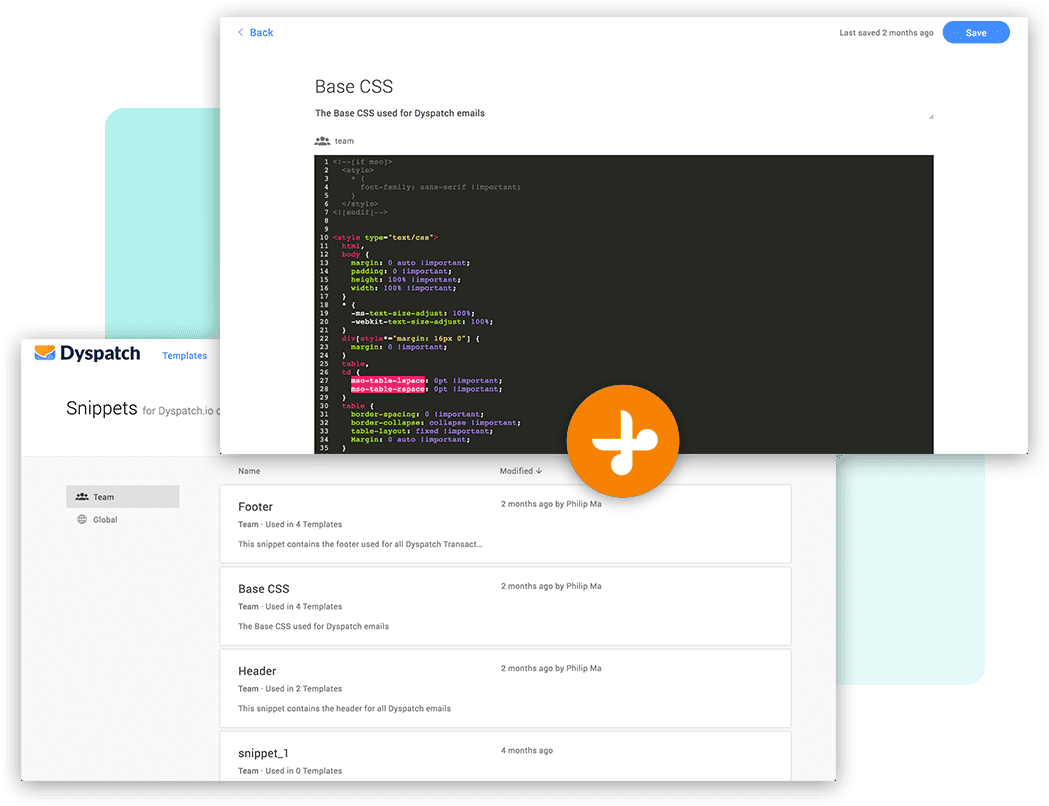Click line number 10 in code gutter
This screenshot has width=1049, height=806.
pyautogui.click(x=324, y=237)
